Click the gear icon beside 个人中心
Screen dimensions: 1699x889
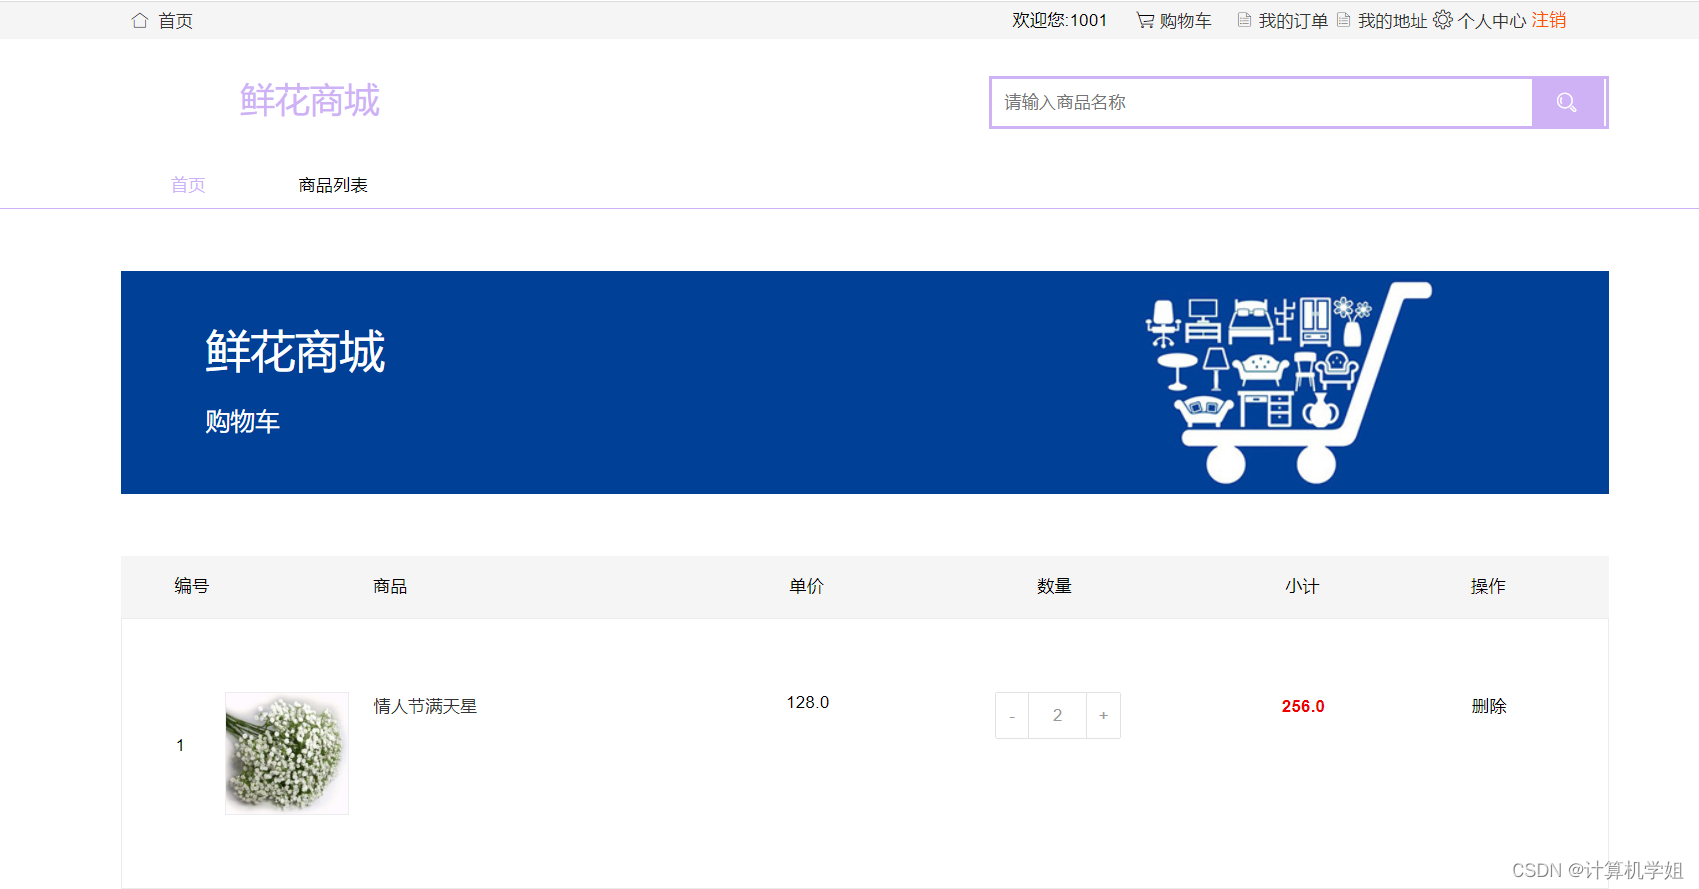[1442, 20]
